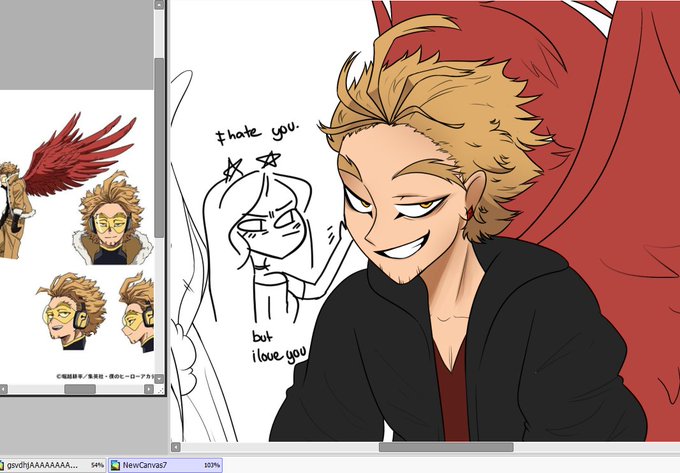Click the reference view's horizontal scrollbar left arrow
The width and height of the screenshot is (680, 473).
[x=3, y=389]
